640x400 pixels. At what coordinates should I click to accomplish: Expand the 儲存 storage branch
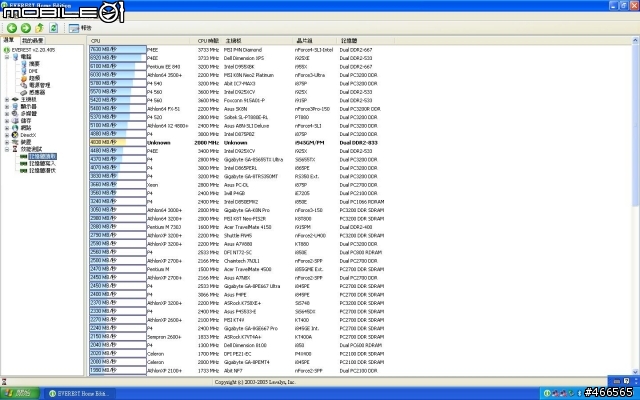coord(7,121)
